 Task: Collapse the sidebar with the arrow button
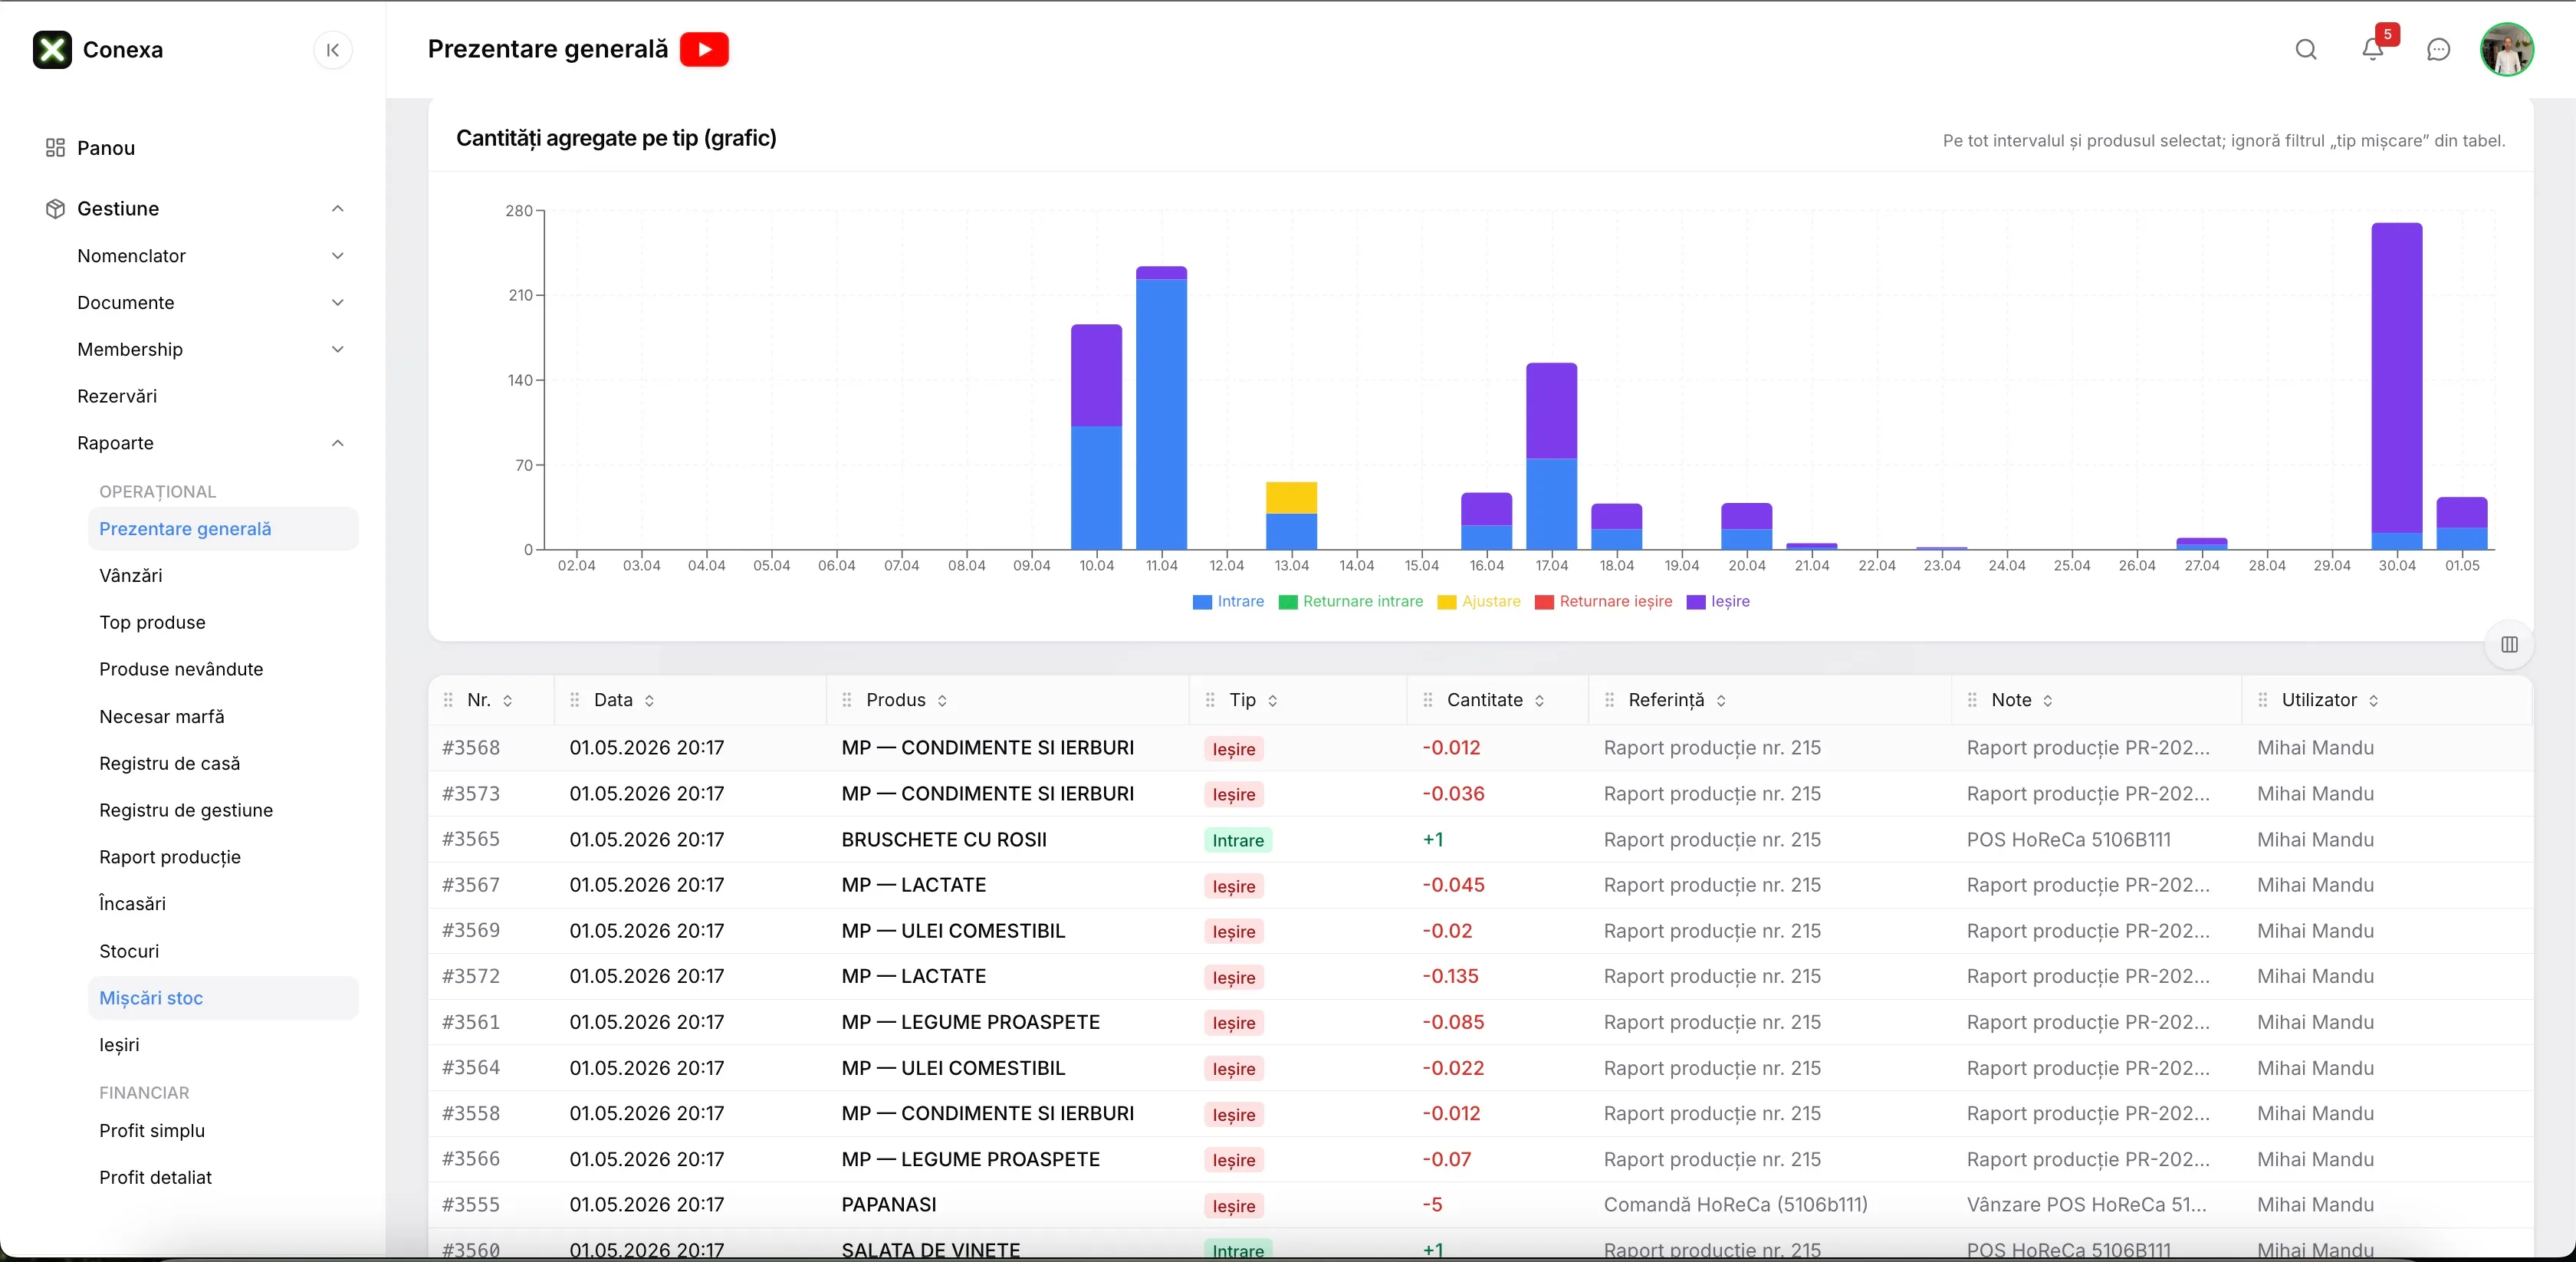click(333, 50)
